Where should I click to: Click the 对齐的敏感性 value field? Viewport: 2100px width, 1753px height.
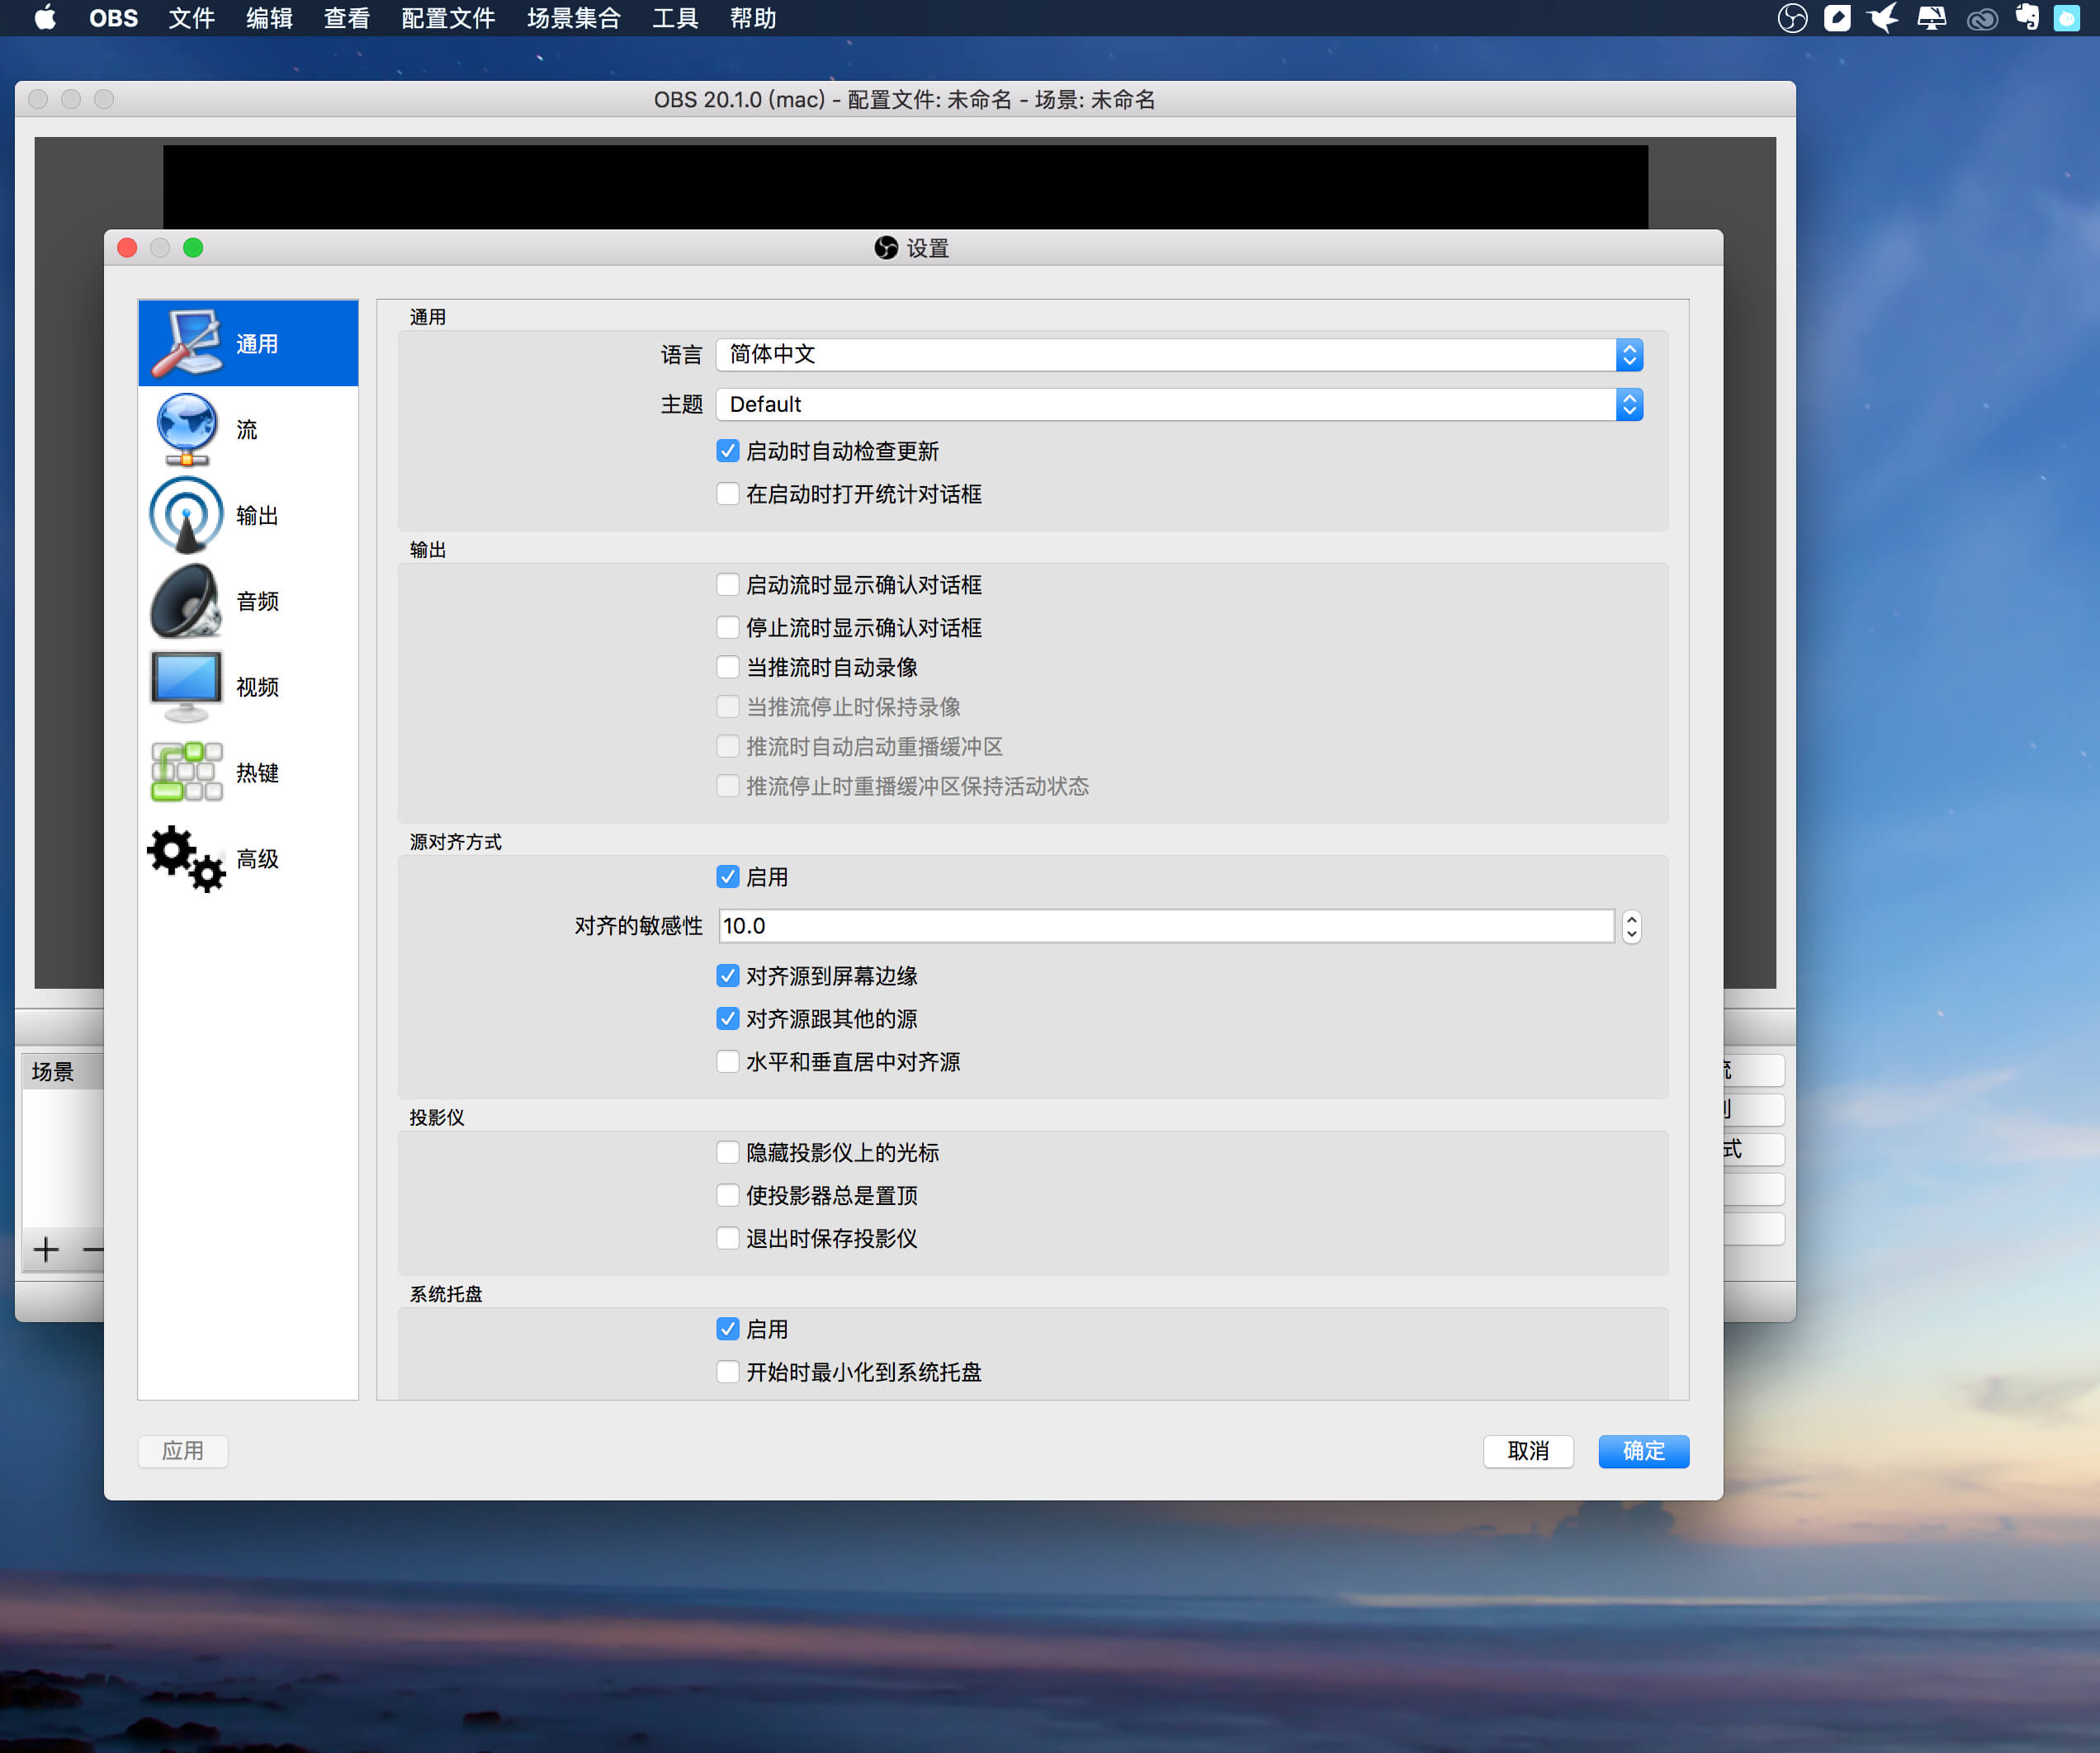(x=1166, y=926)
